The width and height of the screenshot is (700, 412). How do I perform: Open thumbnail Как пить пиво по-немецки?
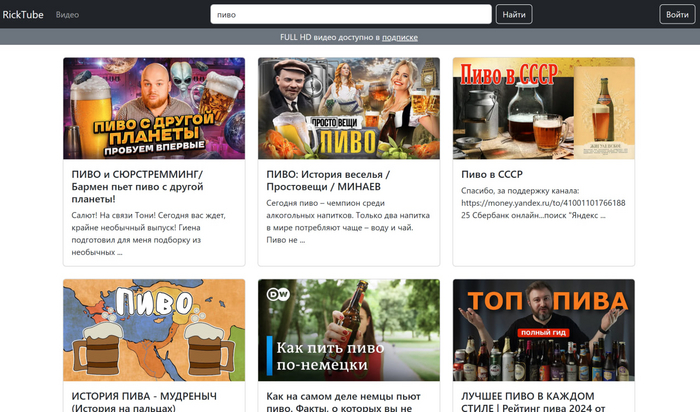click(349, 330)
